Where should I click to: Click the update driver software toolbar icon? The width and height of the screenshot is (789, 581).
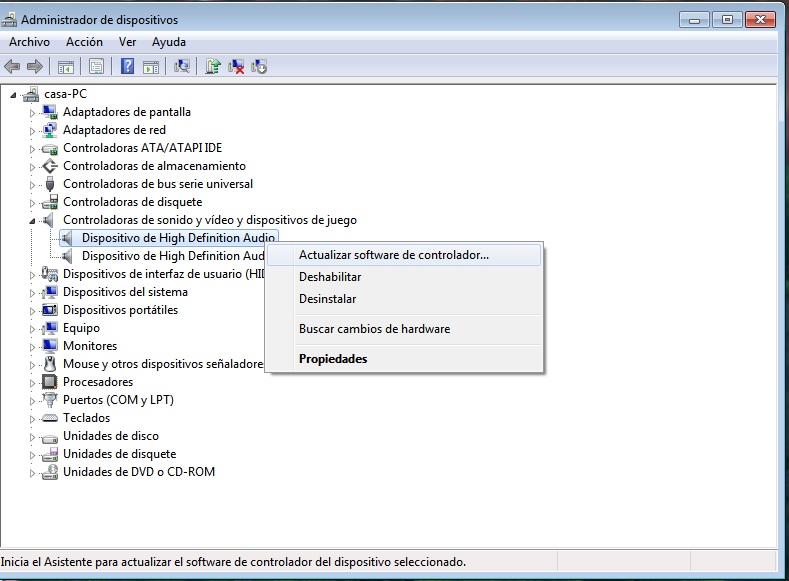pyautogui.click(x=213, y=66)
